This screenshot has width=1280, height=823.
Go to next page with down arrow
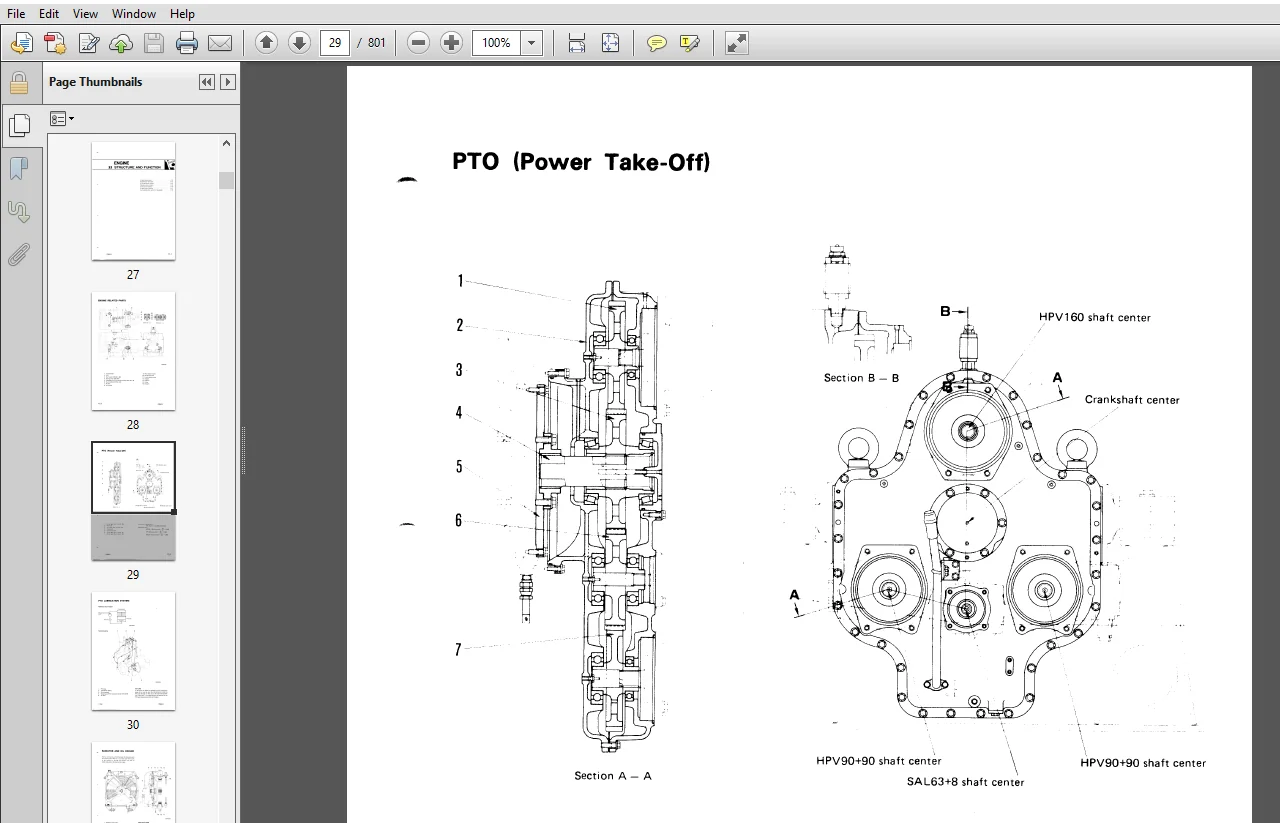299,42
